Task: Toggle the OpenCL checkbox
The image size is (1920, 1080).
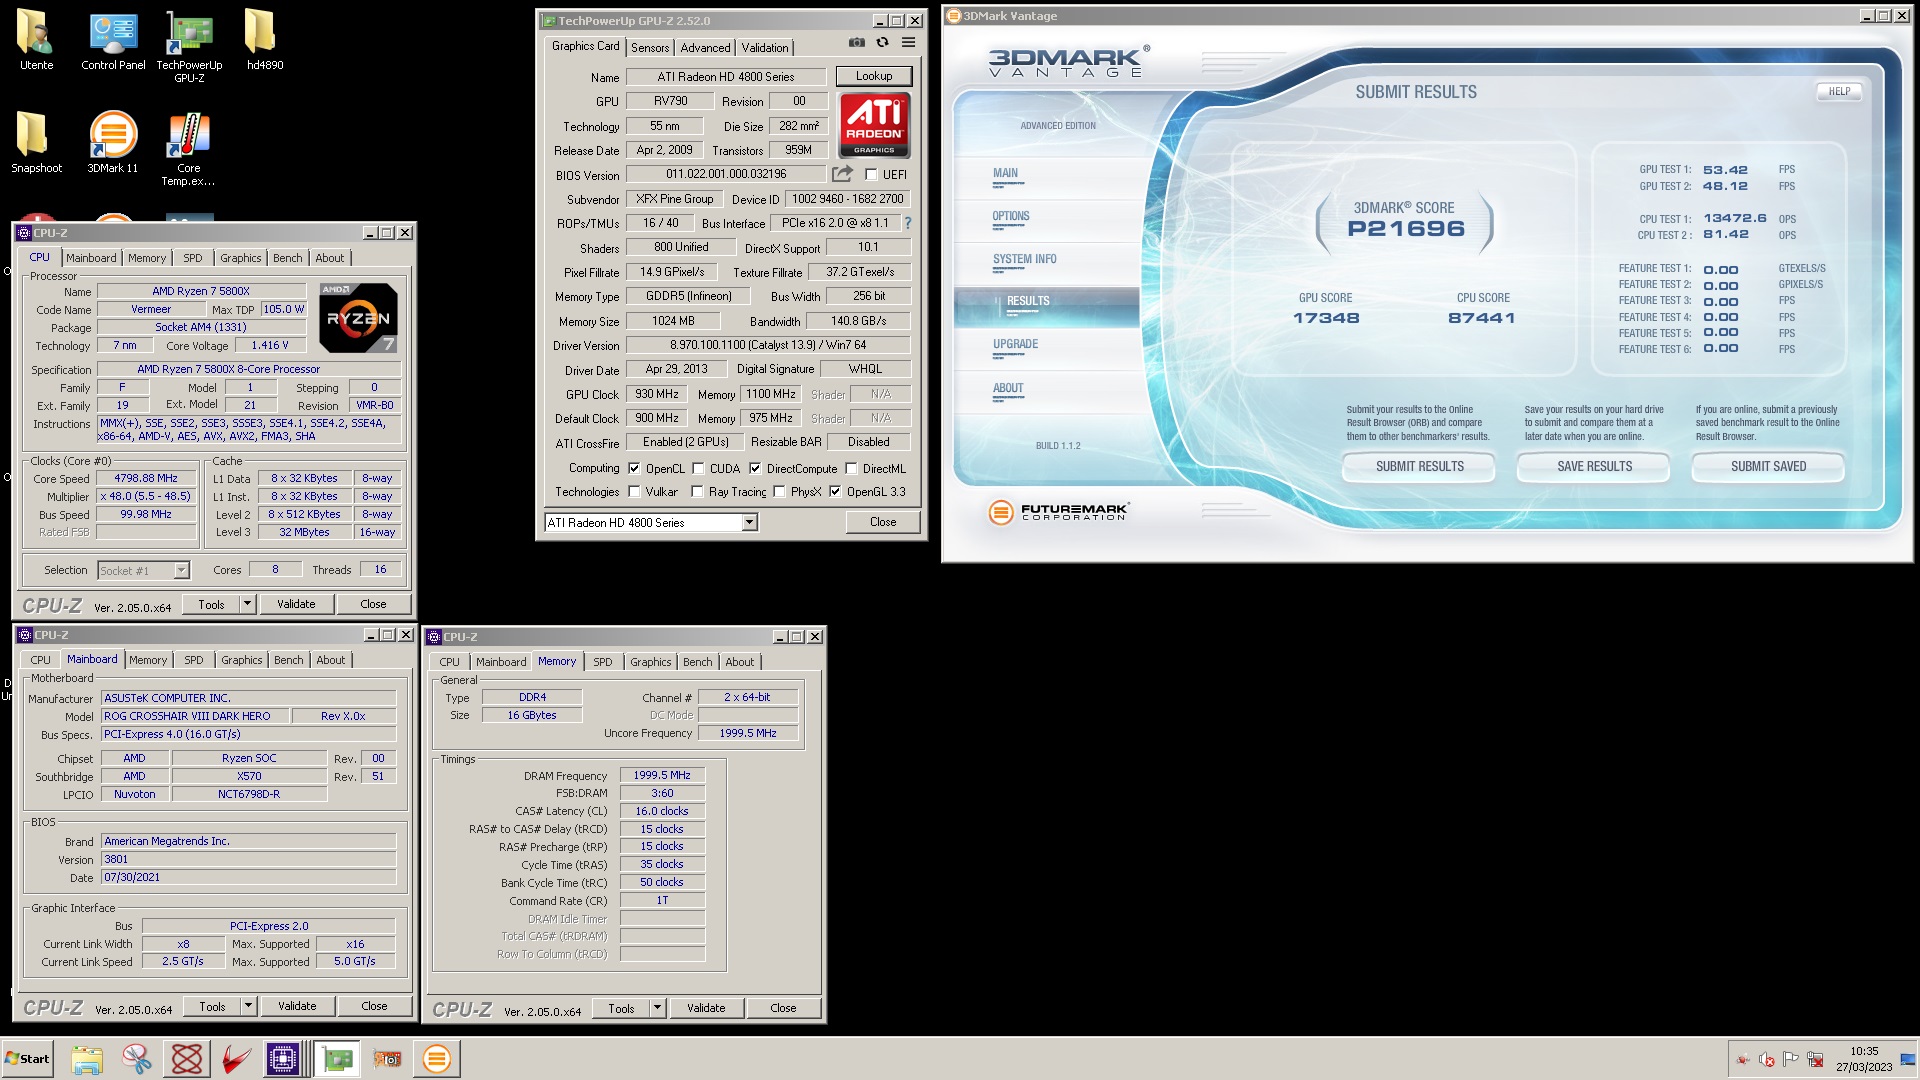Action: point(634,468)
